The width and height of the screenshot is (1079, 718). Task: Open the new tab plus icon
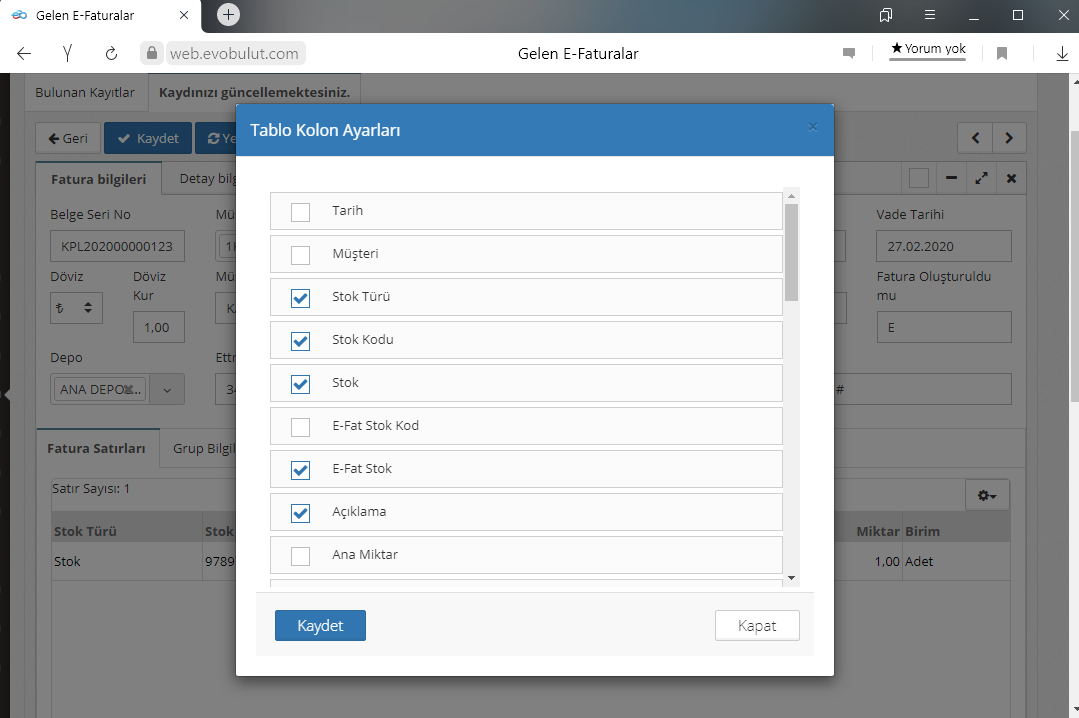[228, 15]
